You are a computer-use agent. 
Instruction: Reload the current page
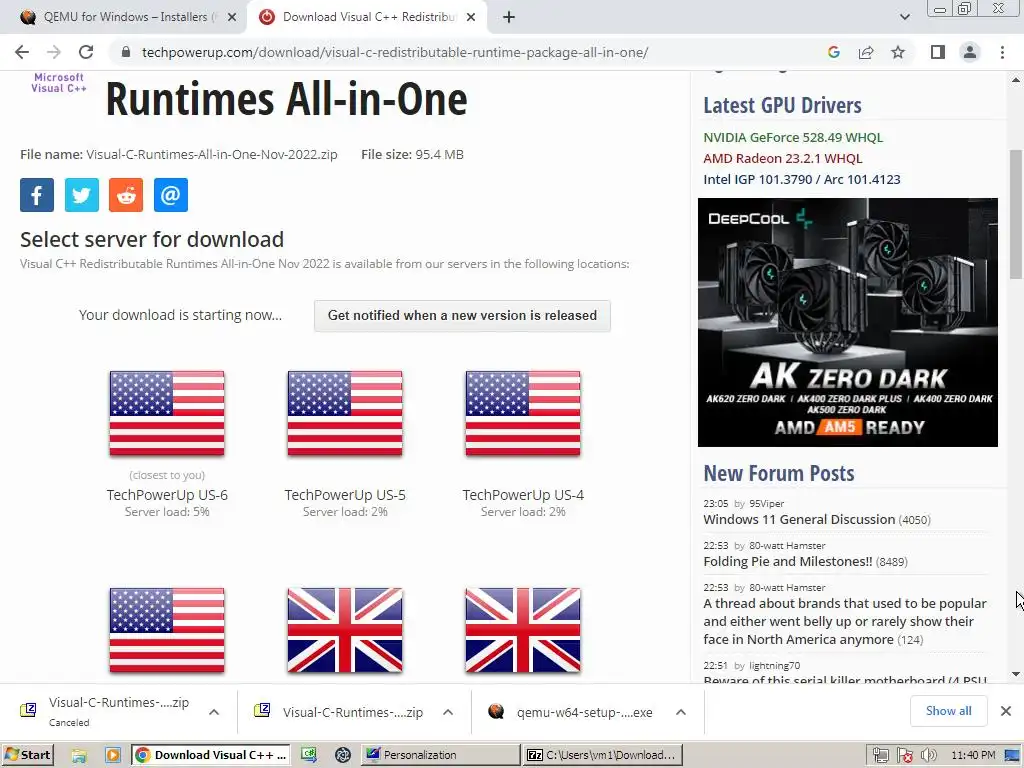pyautogui.click(x=86, y=52)
